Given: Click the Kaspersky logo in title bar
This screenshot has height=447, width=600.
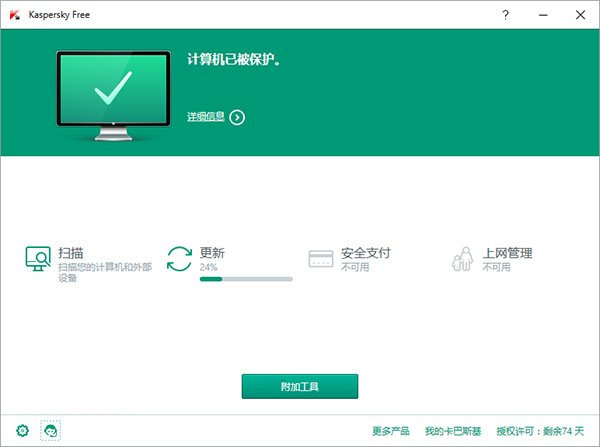Looking at the screenshot, I should pos(14,14).
